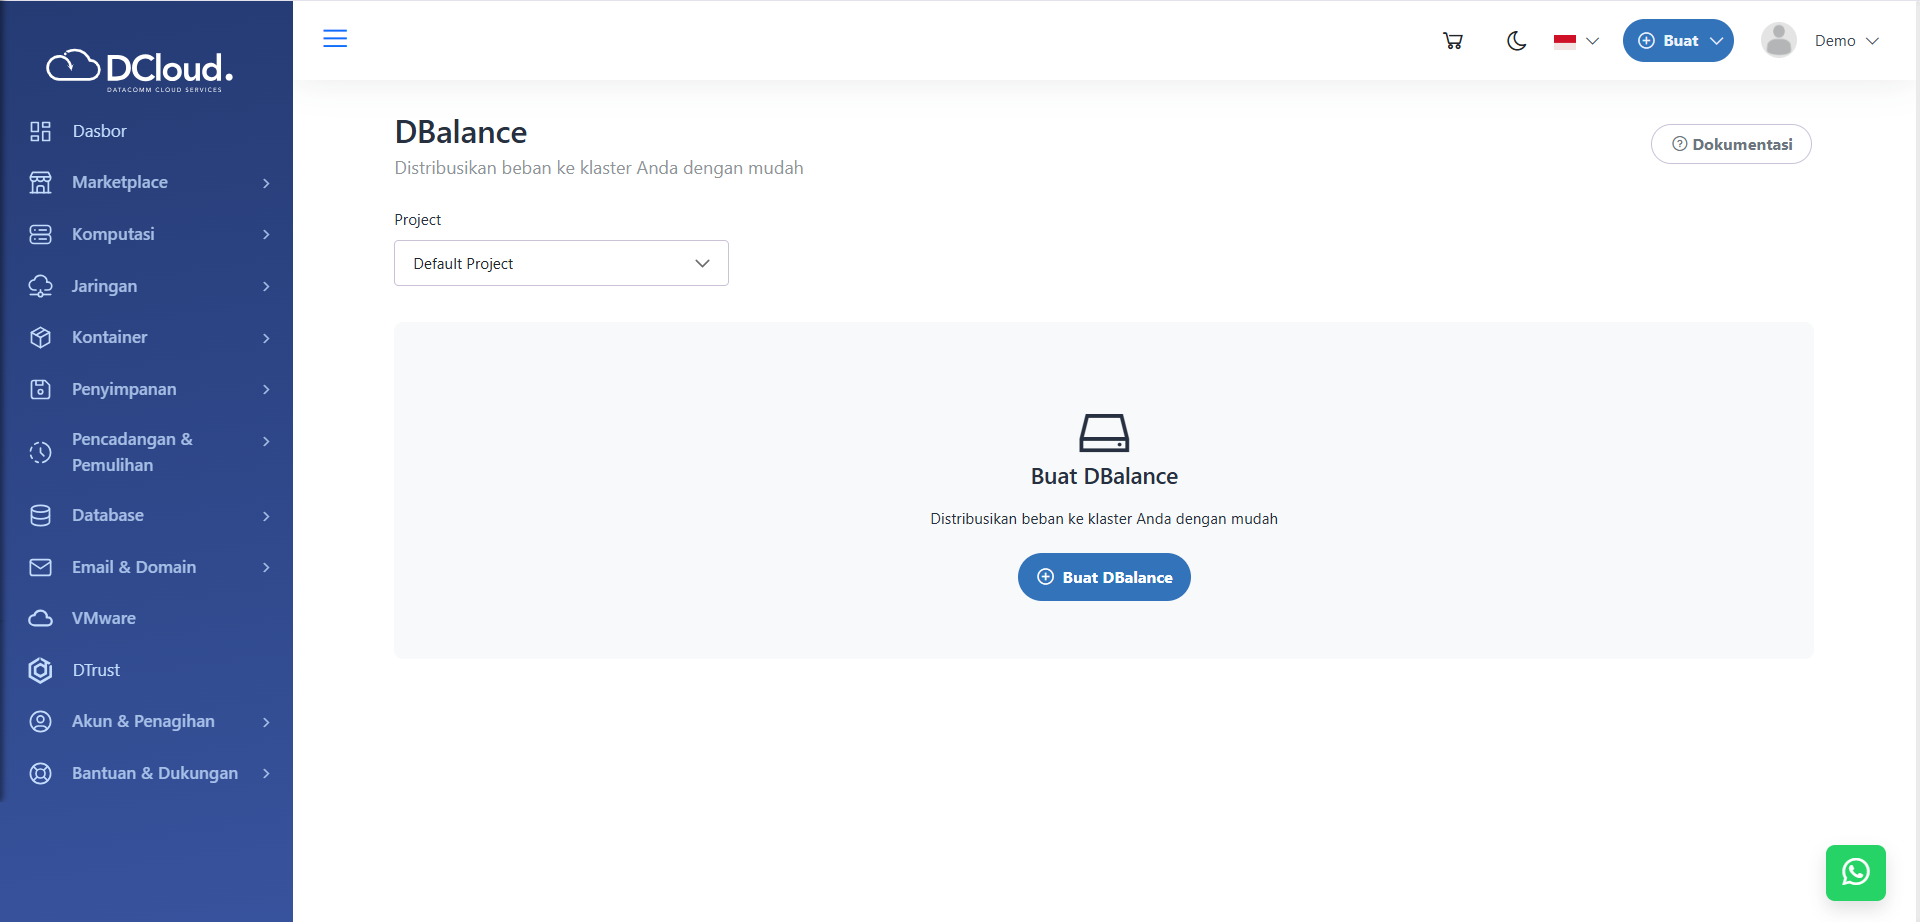The image size is (1920, 922).
Task: Click the Dasbor grid icon
Action: 40,131
